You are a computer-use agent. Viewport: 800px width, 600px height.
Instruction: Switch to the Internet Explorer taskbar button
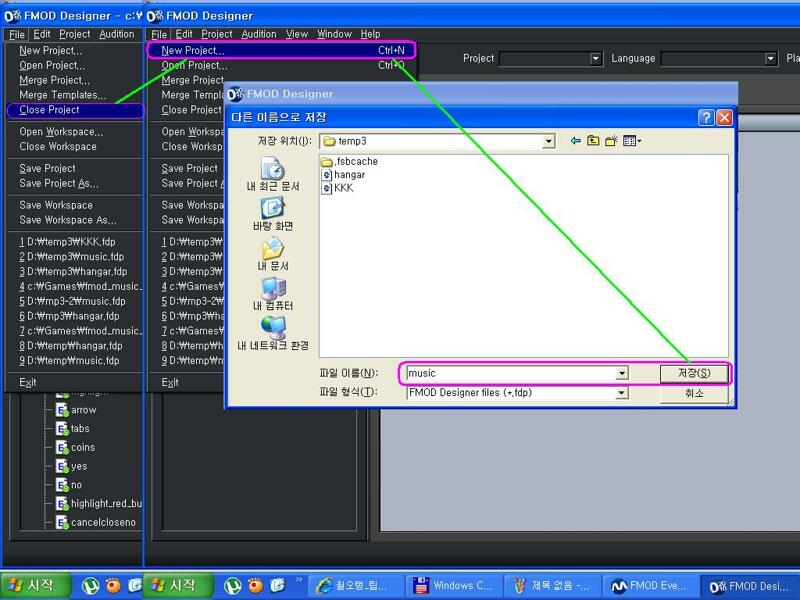click(357, 586)
